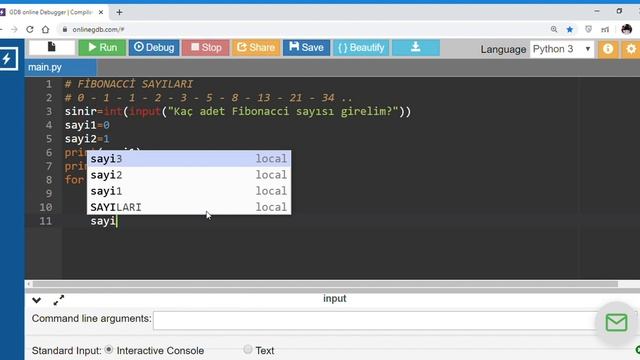
Task: Save the current code
Action: (306, 48)
